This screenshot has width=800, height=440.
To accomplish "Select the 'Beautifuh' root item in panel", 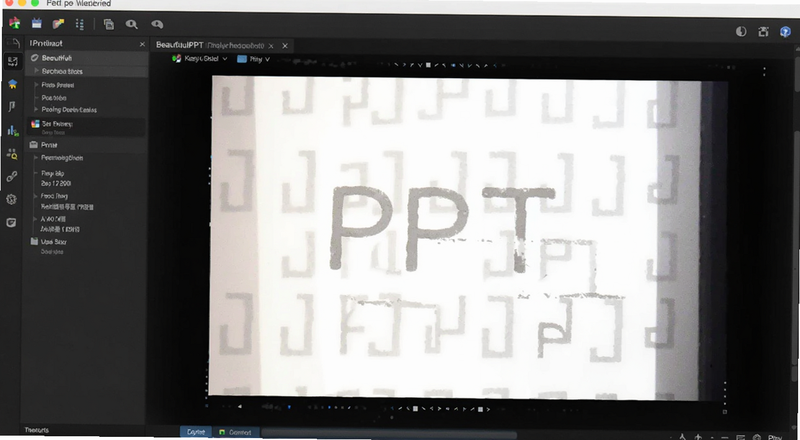I will tap(87, 58).
